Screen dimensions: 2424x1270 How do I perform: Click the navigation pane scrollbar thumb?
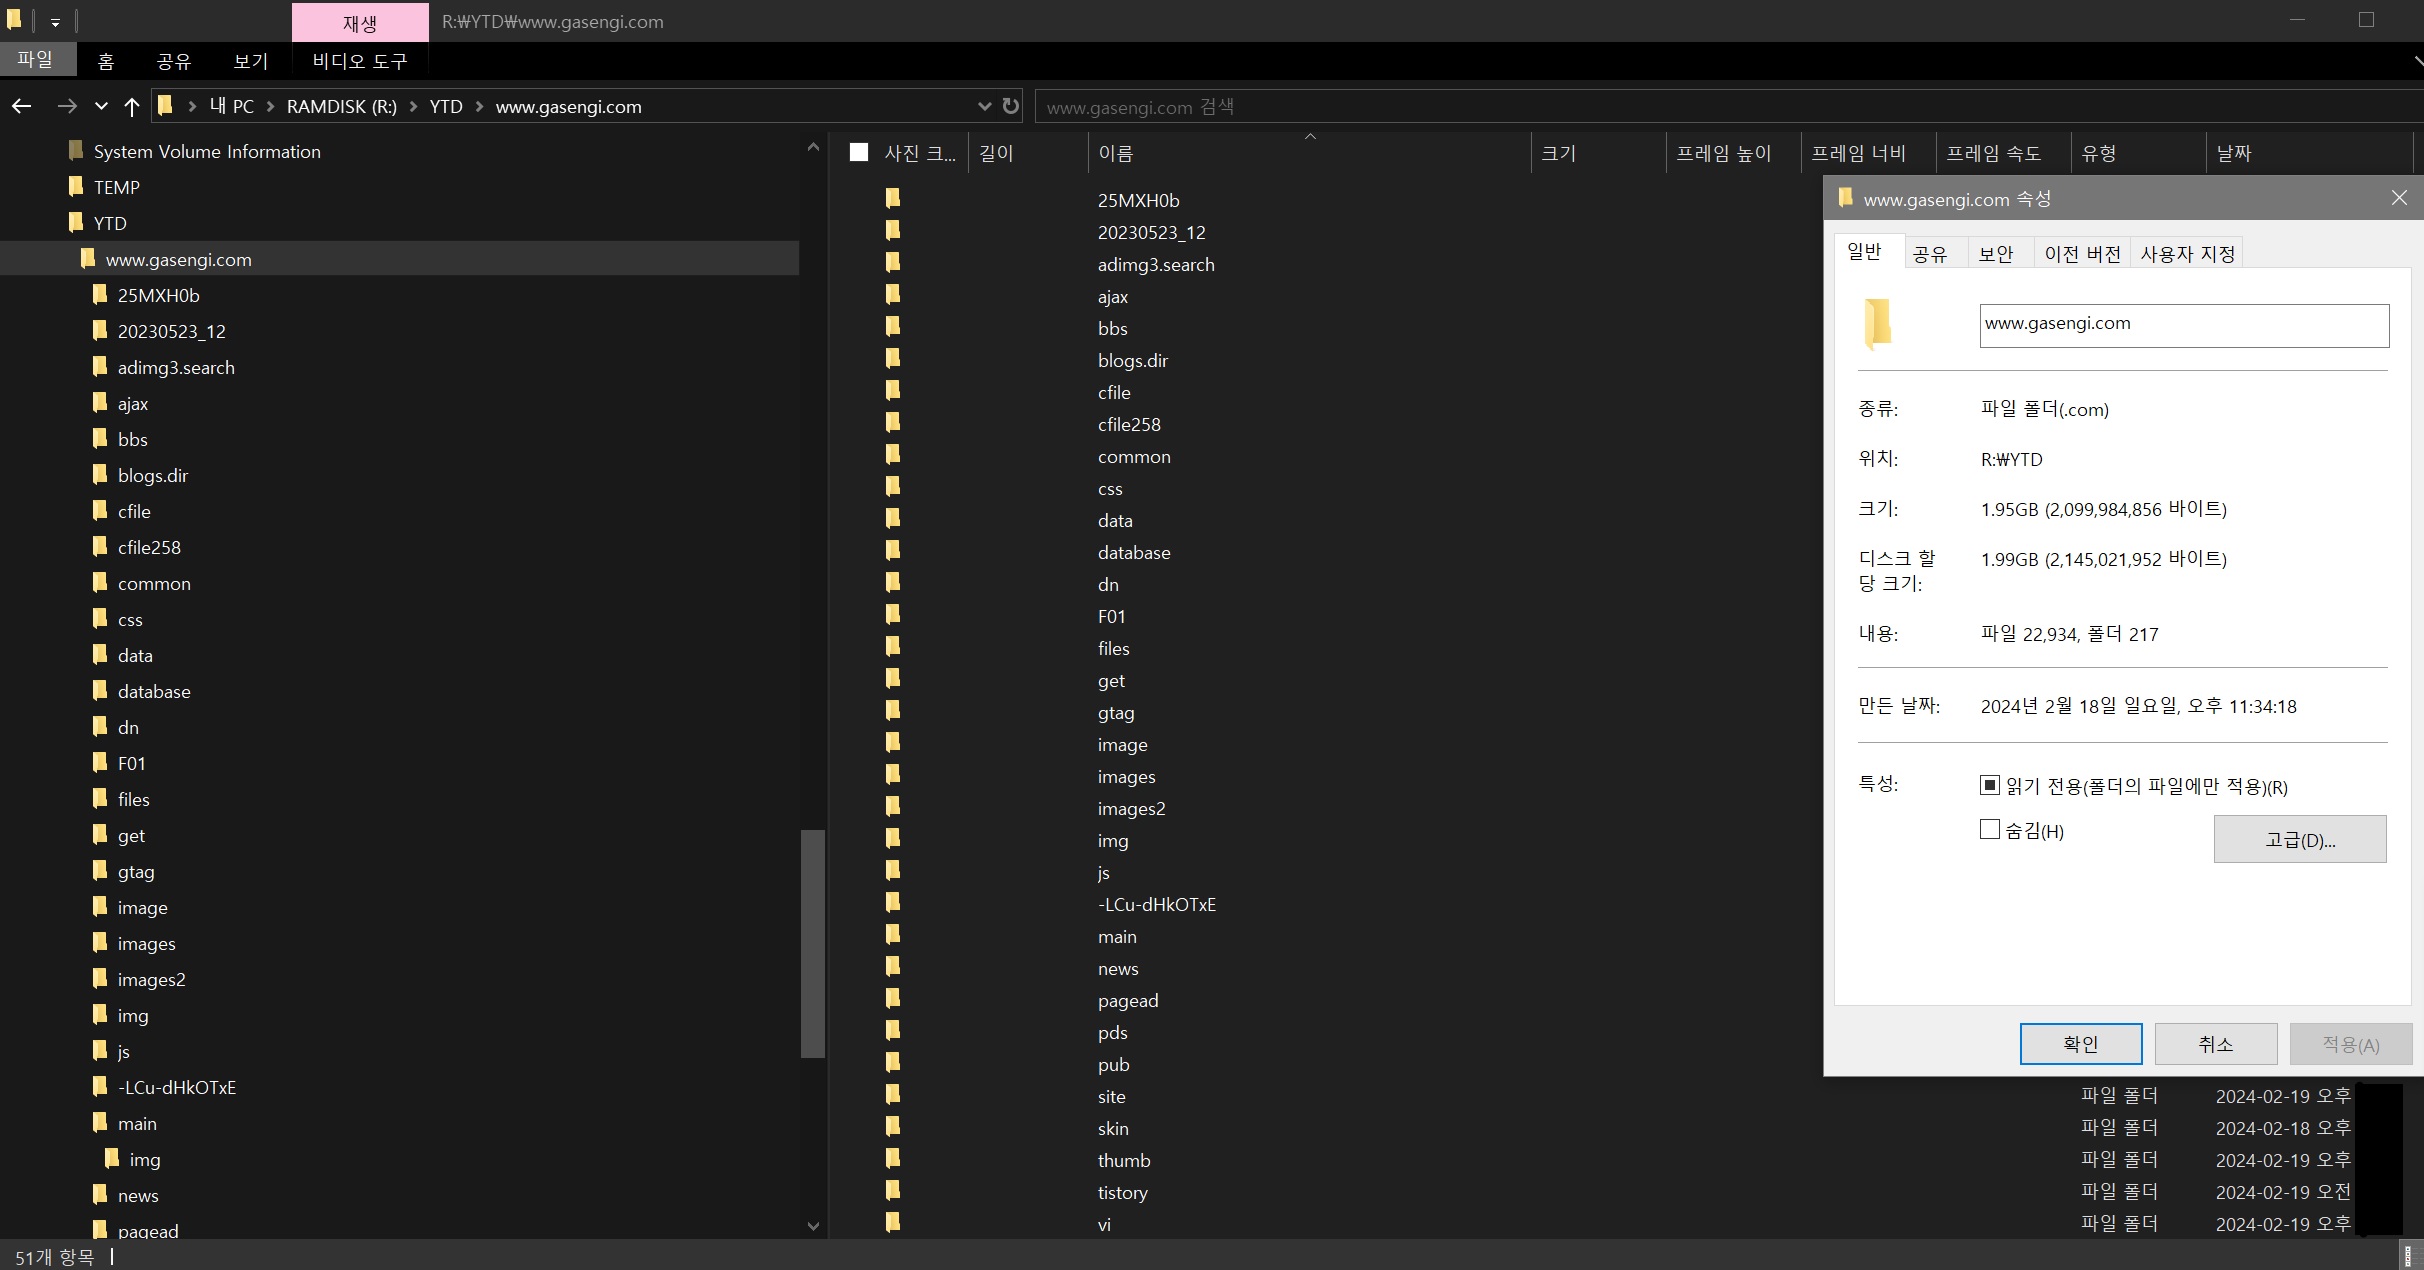(813, 943)
